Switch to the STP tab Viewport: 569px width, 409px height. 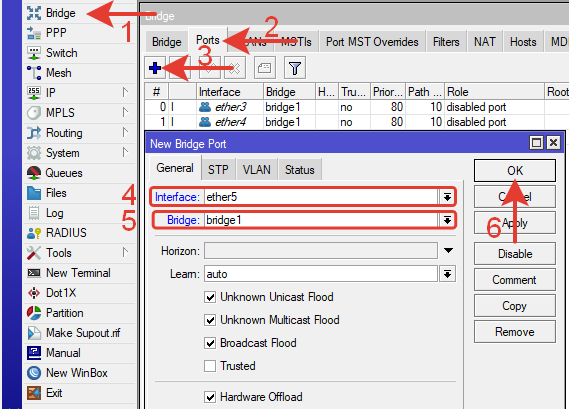pos(218,169)
